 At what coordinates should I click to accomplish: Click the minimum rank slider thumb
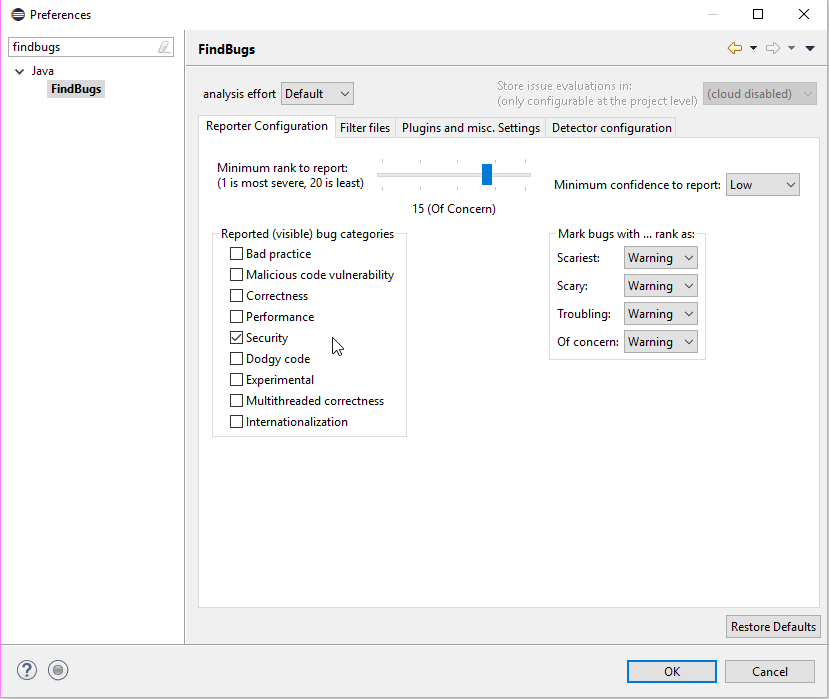[487, 174]
